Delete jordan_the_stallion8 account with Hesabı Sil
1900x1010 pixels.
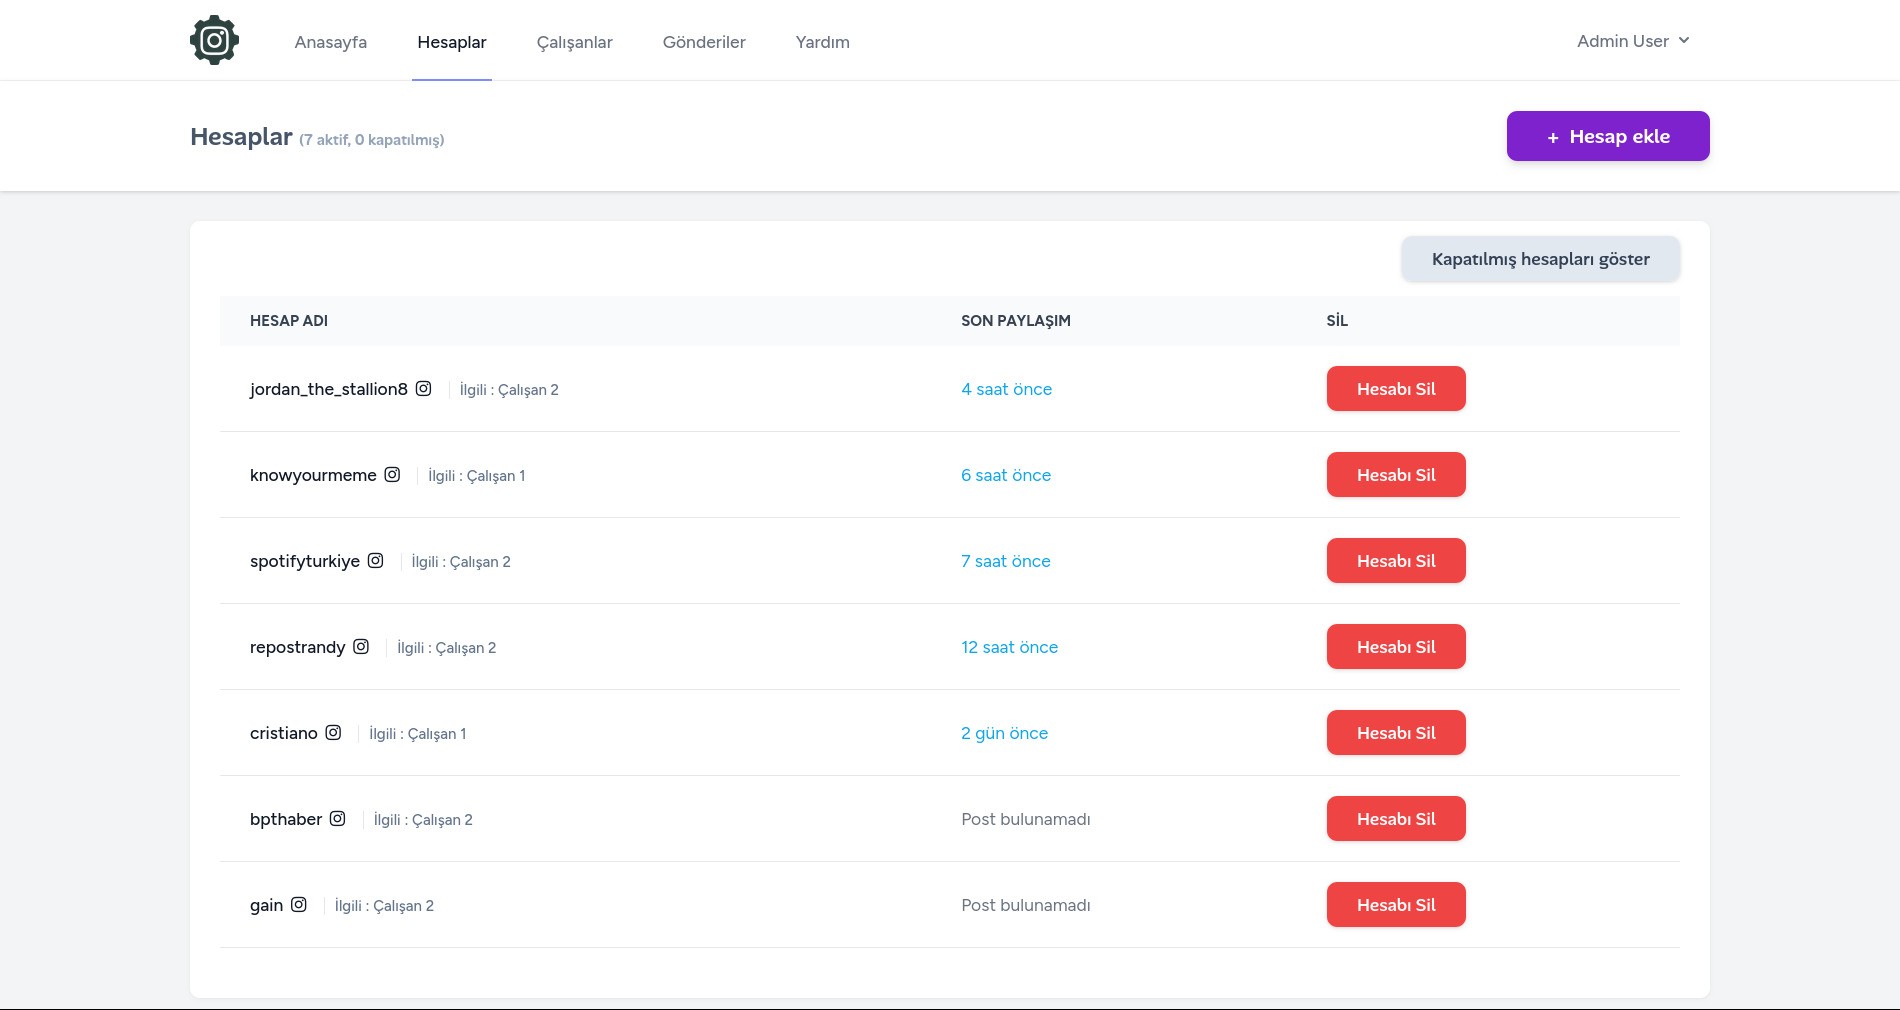[1396, 389]
